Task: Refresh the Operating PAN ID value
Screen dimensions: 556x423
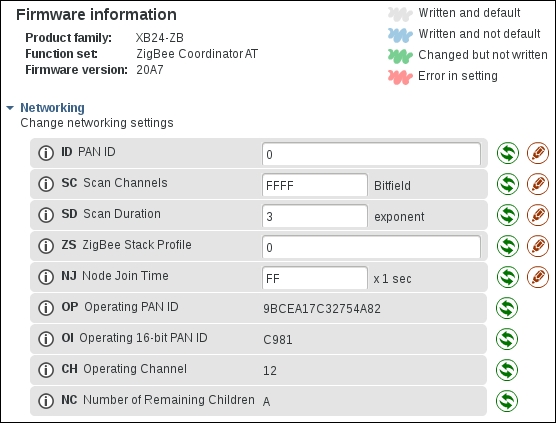Action: (x=507, y=308)
